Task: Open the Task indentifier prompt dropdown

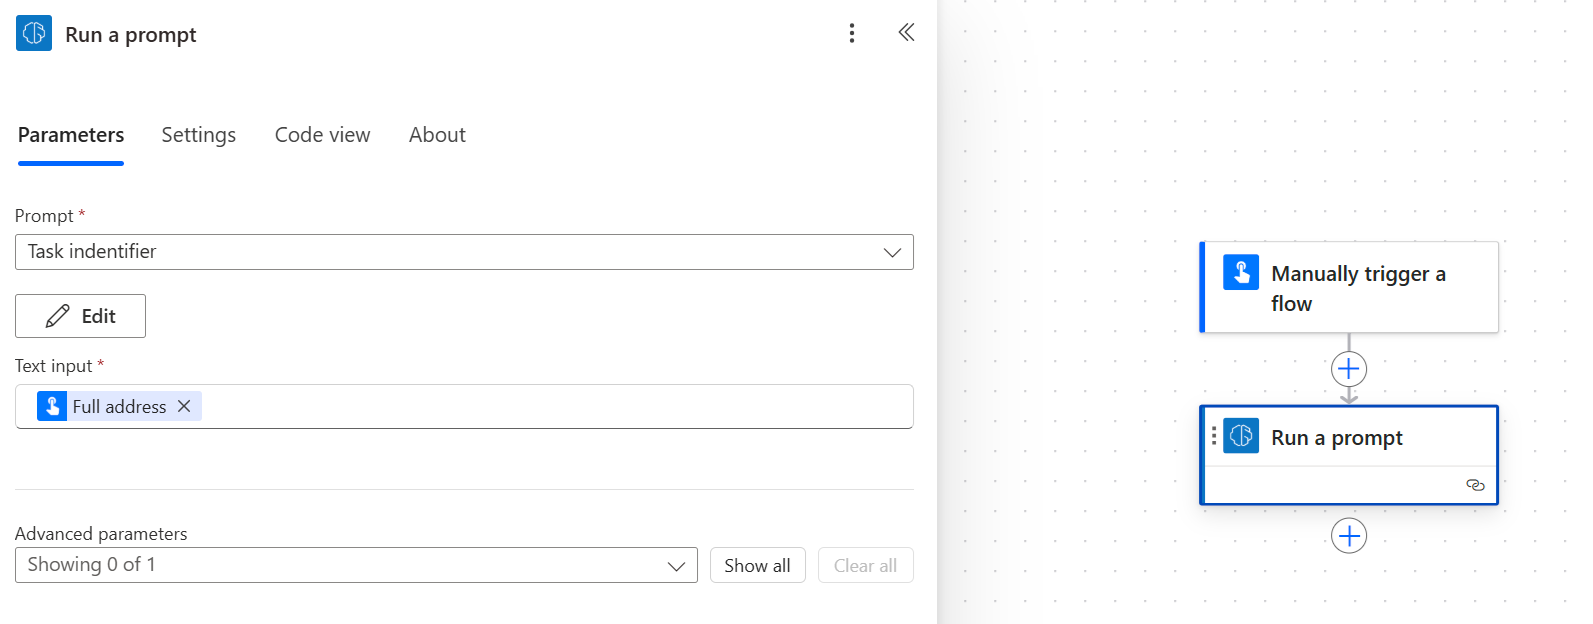Action: tap(890, 252)
